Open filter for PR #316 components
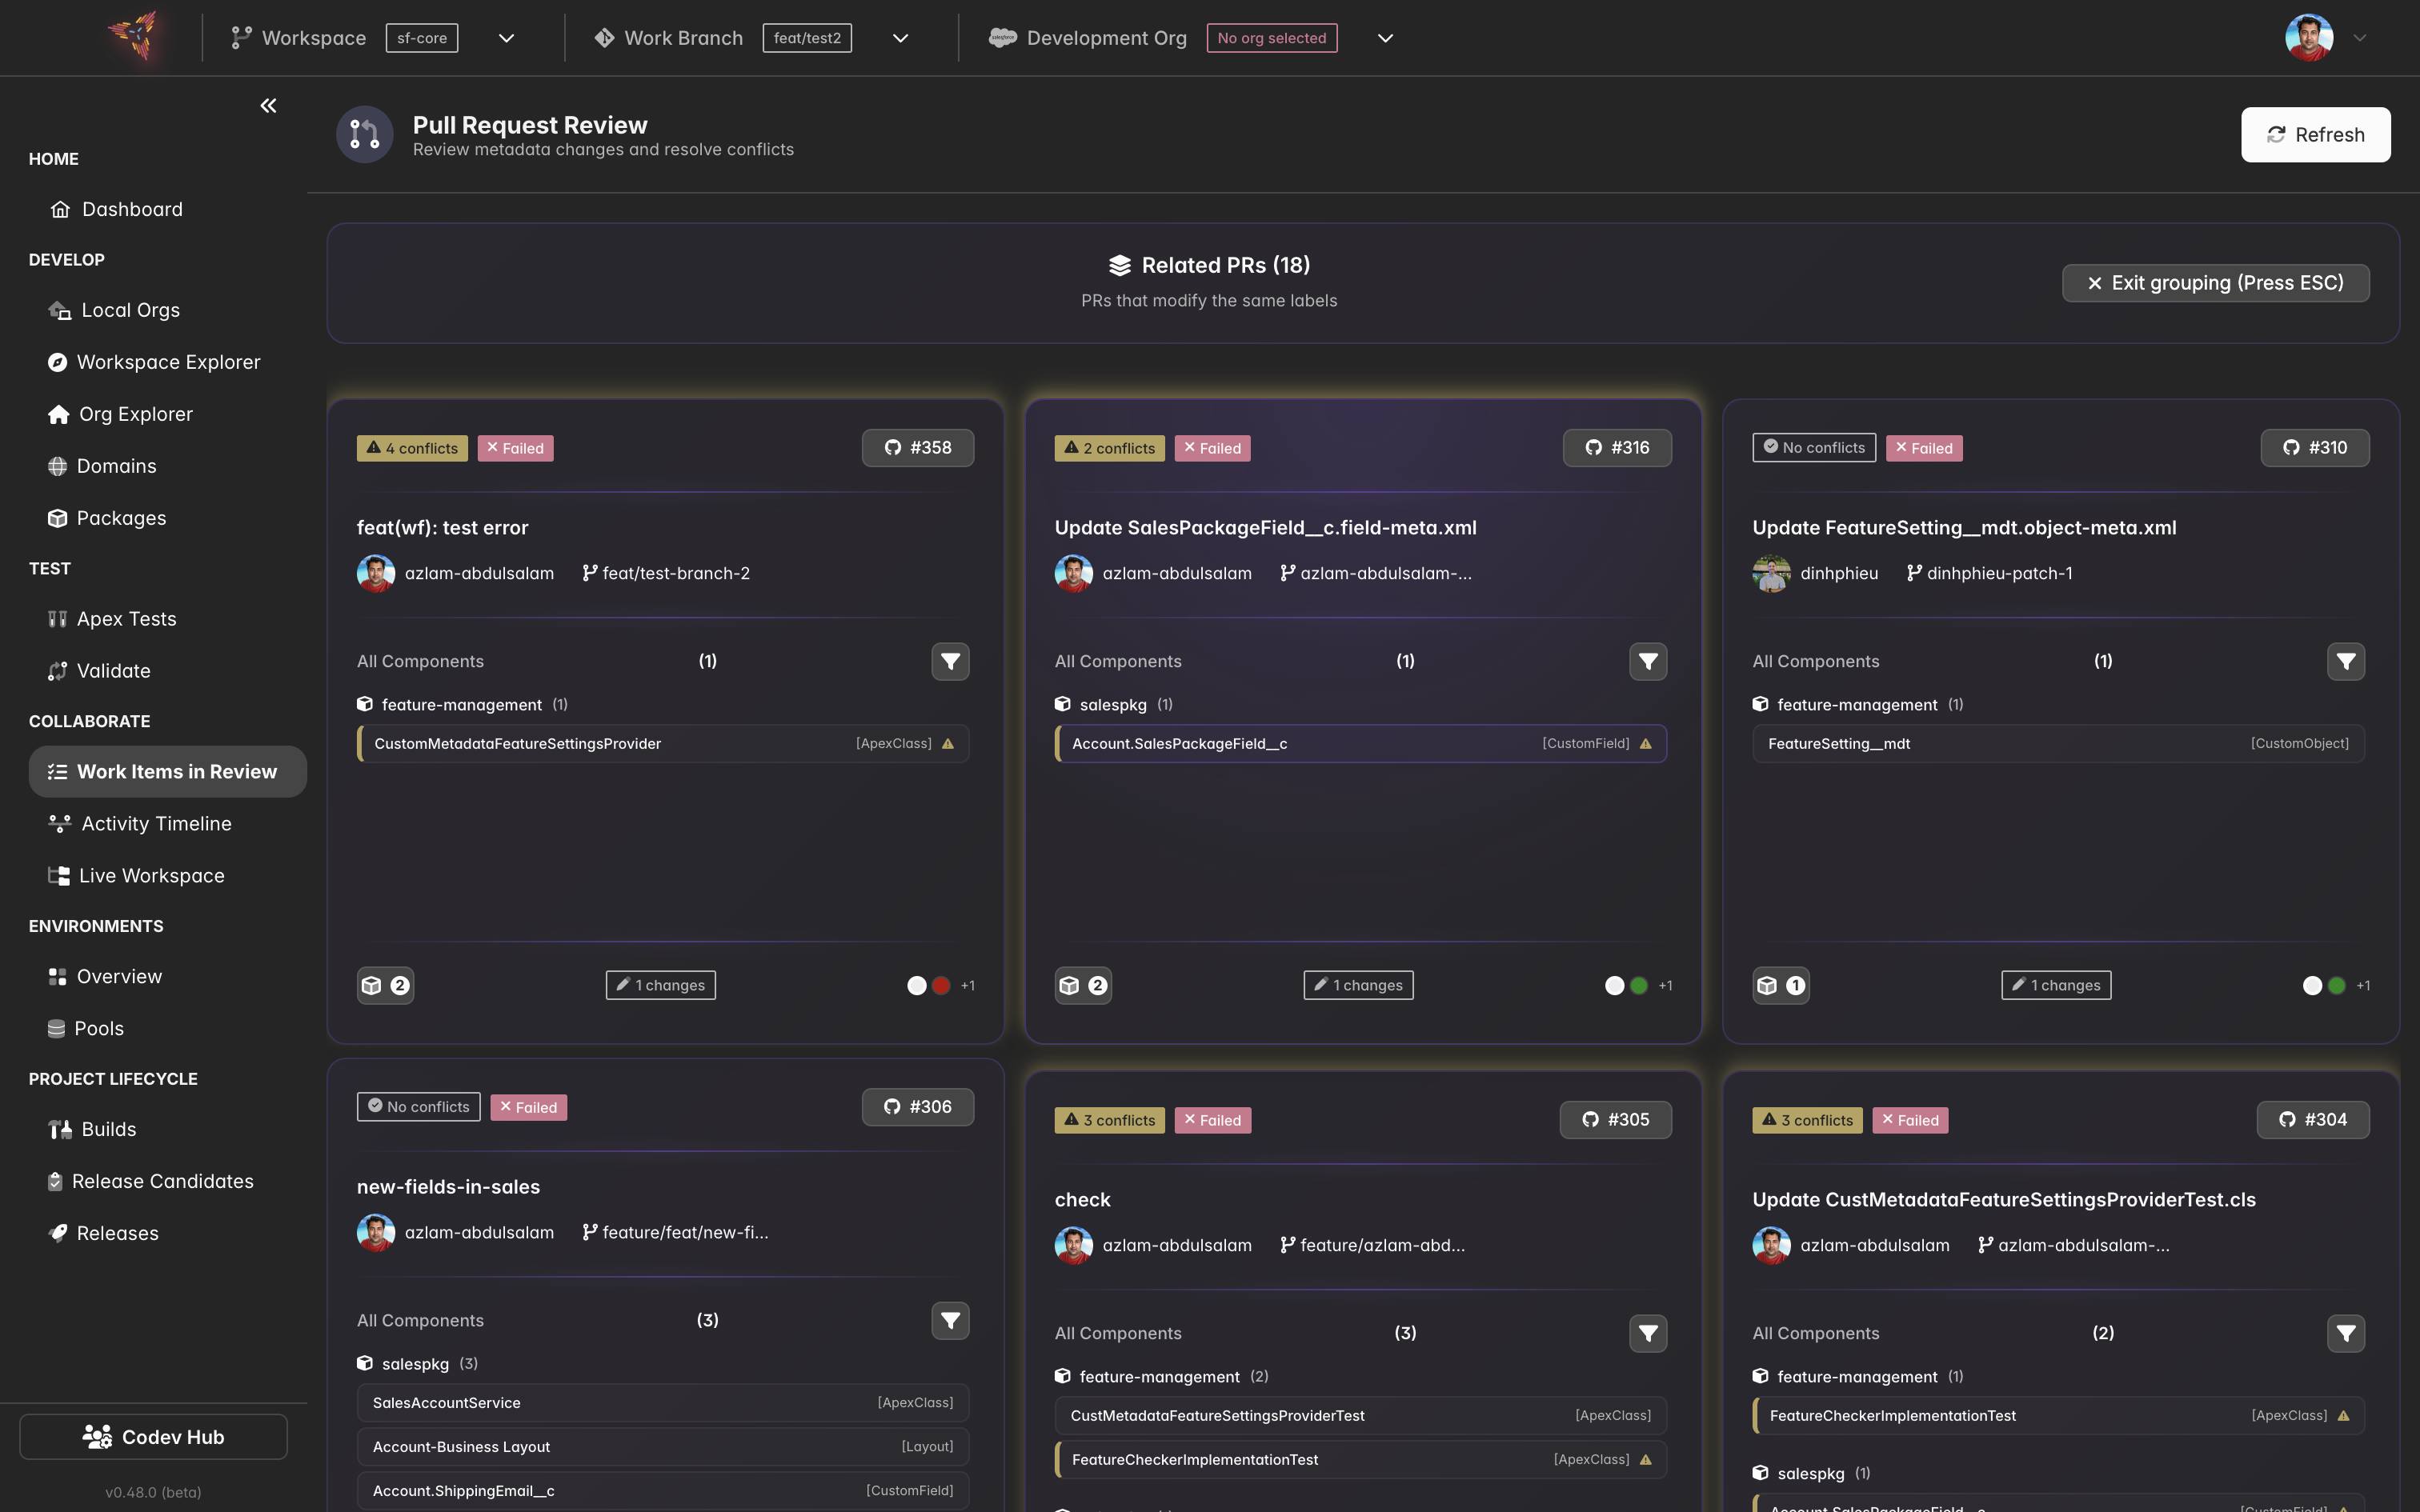Image resolution: width=2420 pixels, height=1512 pixels. point(1648,661)
